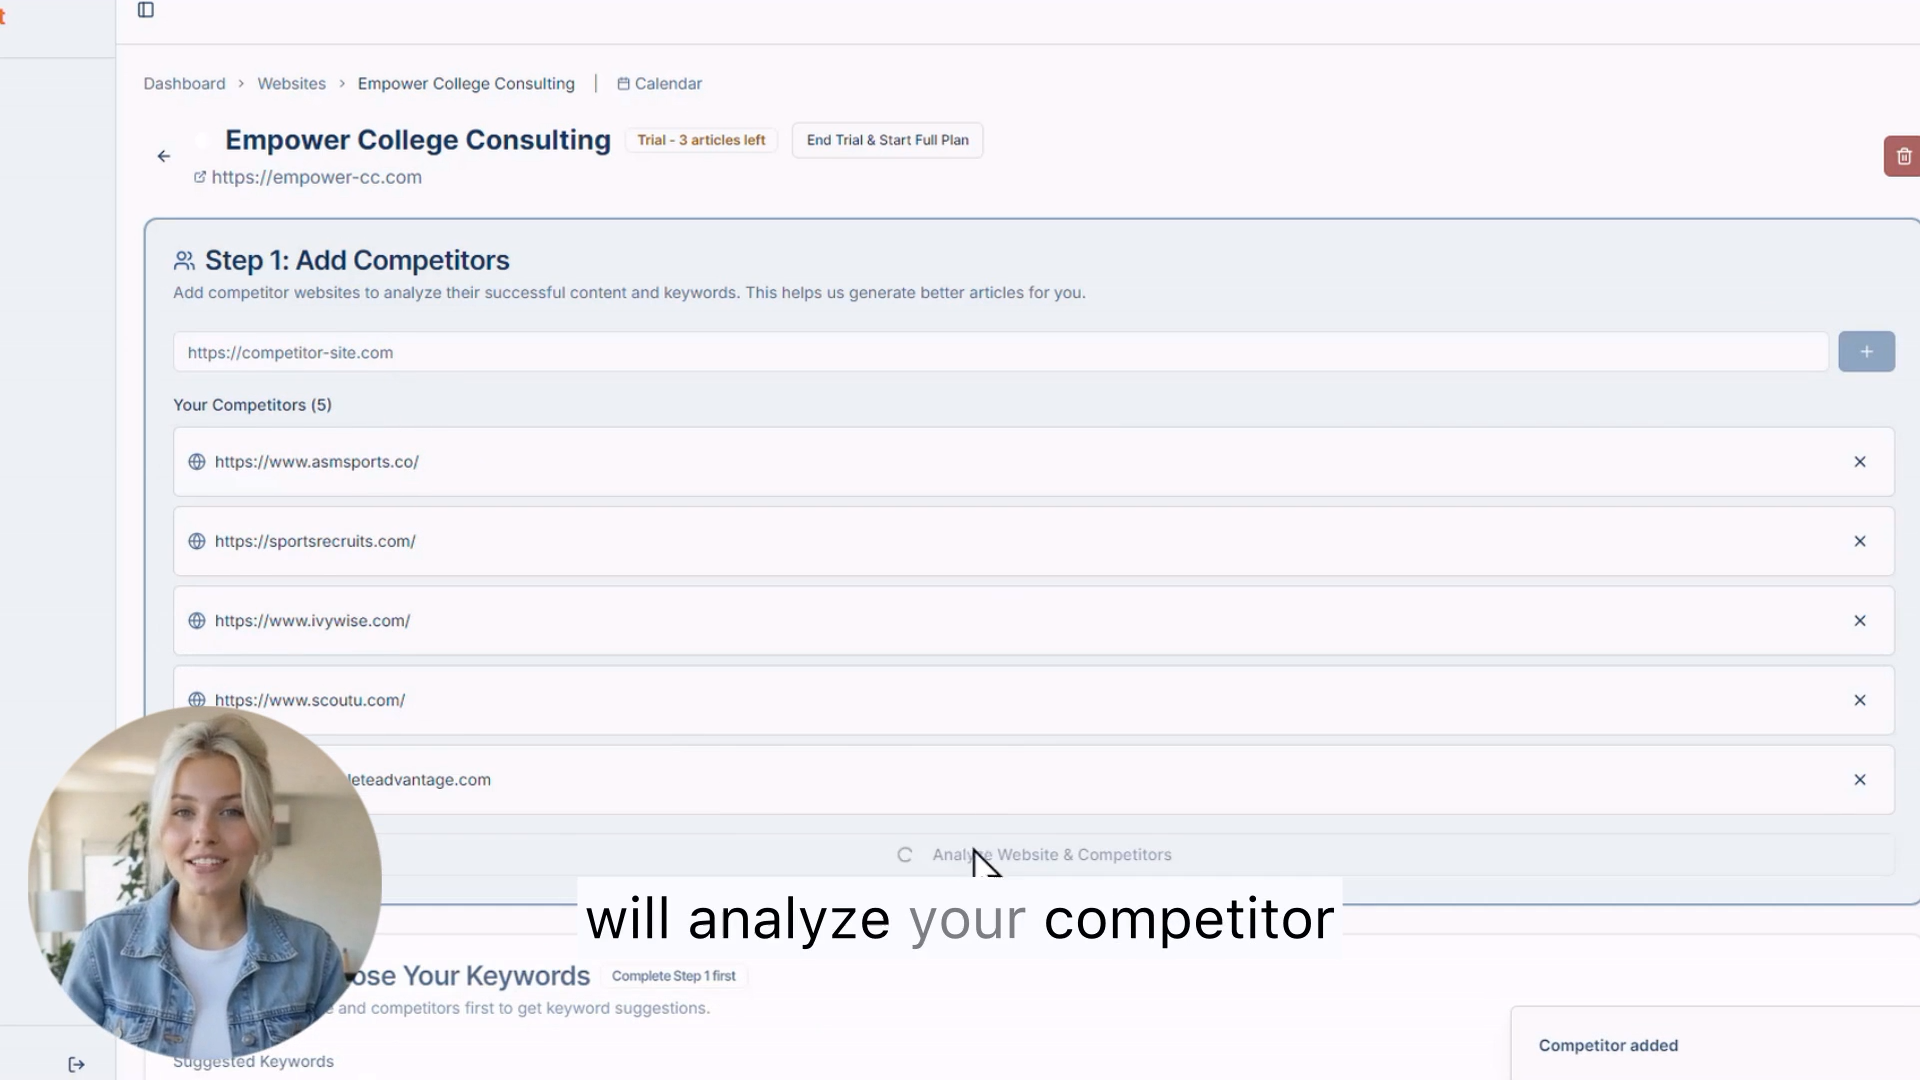Click the globe icon beside asmsports.co
This screenshot has width=1920, height=1080.
[196, 461]
